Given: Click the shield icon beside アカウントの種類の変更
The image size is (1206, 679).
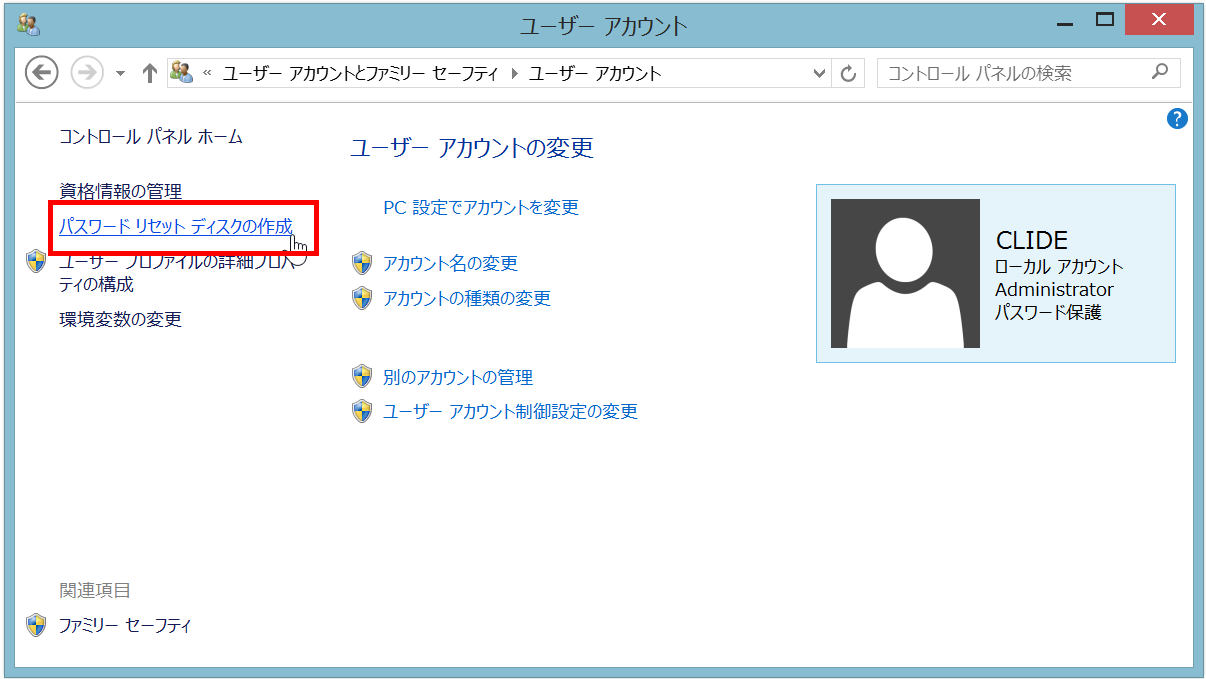Looking at the screenshot, I should click(362, 298).
